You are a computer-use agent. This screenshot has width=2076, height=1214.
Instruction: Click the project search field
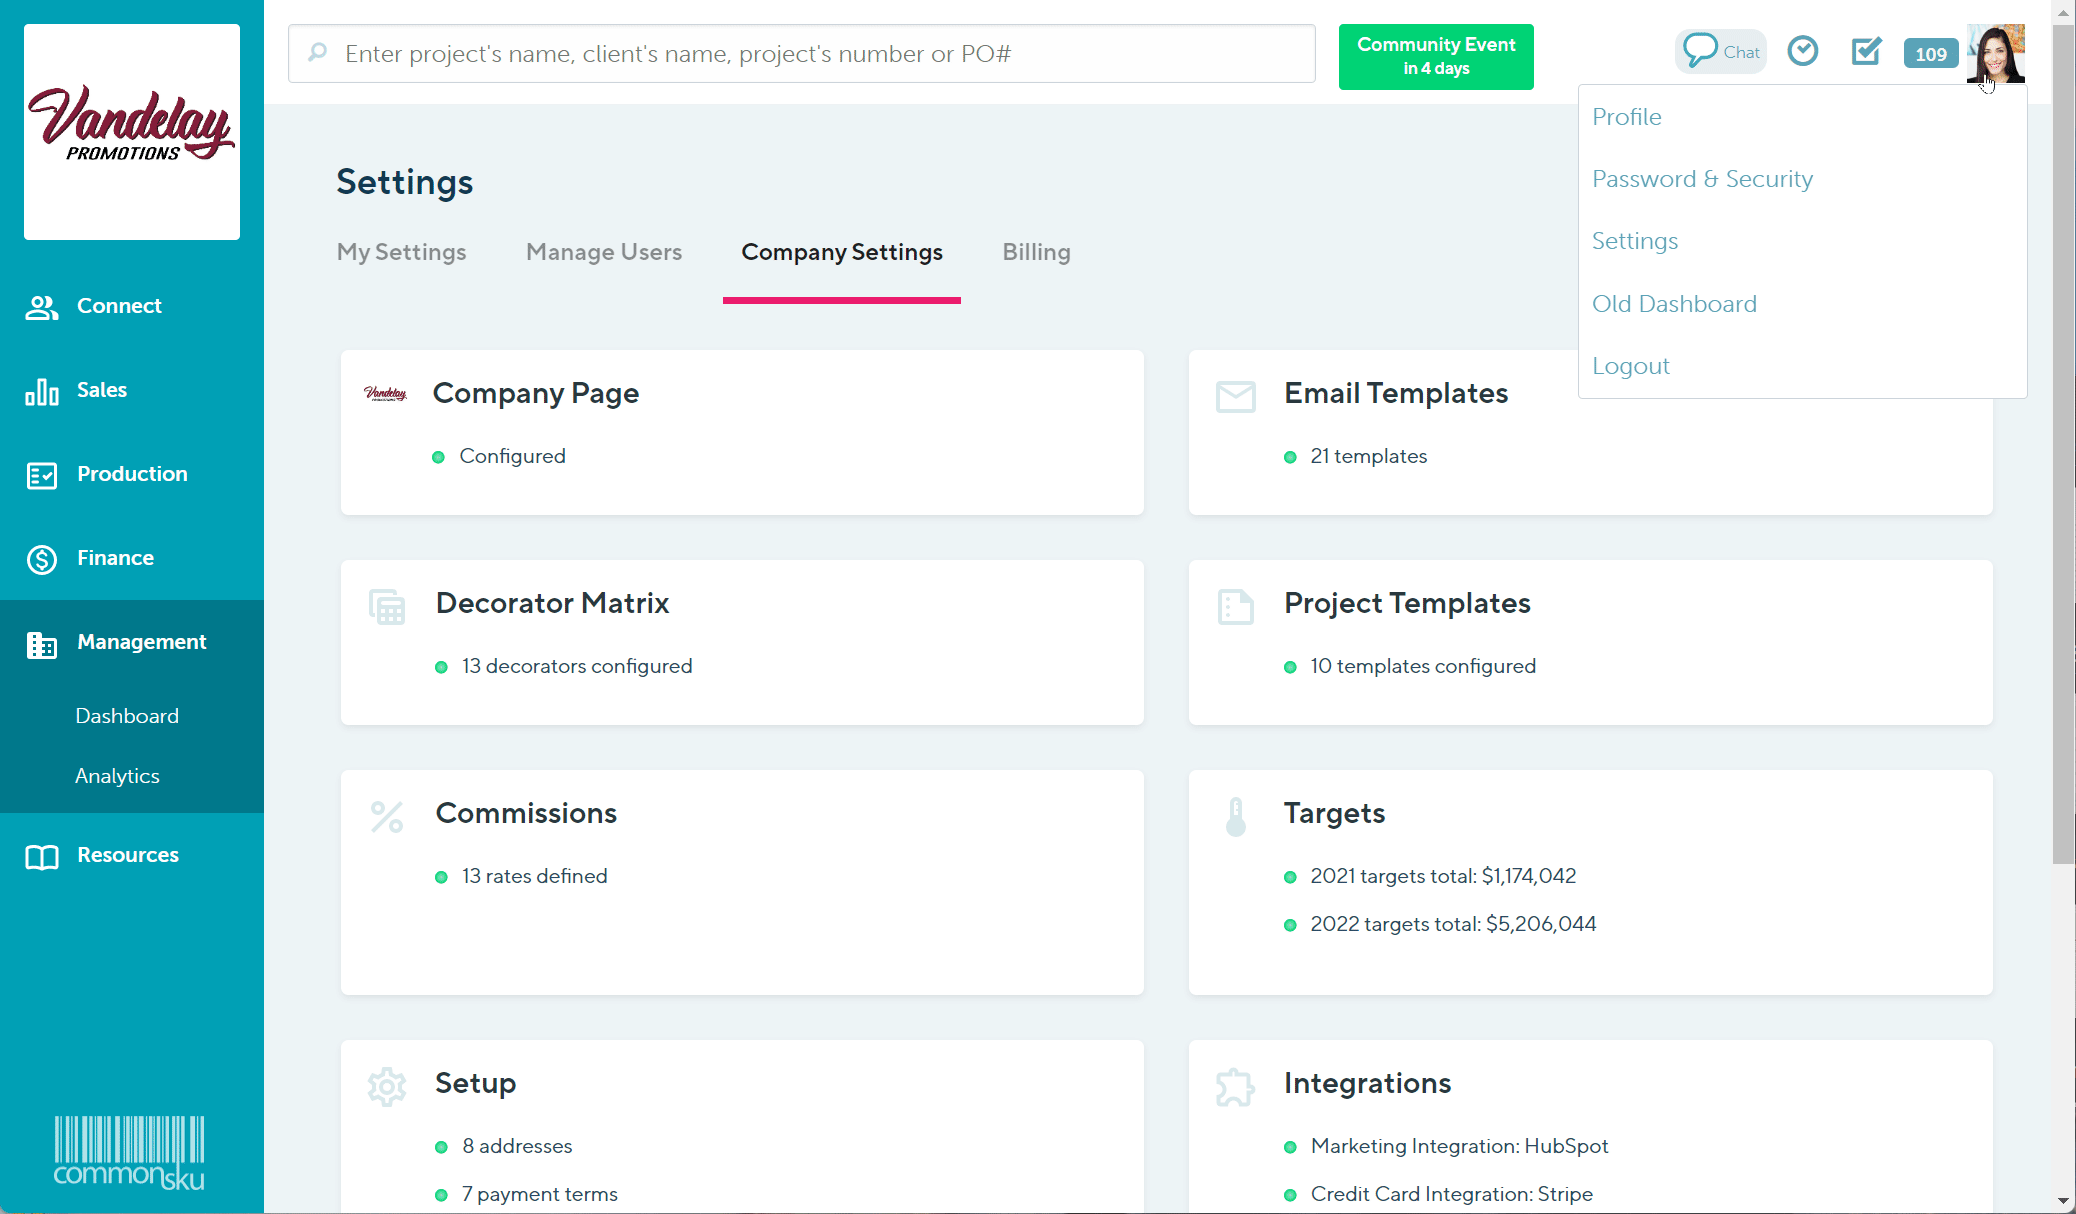(800, 53)
